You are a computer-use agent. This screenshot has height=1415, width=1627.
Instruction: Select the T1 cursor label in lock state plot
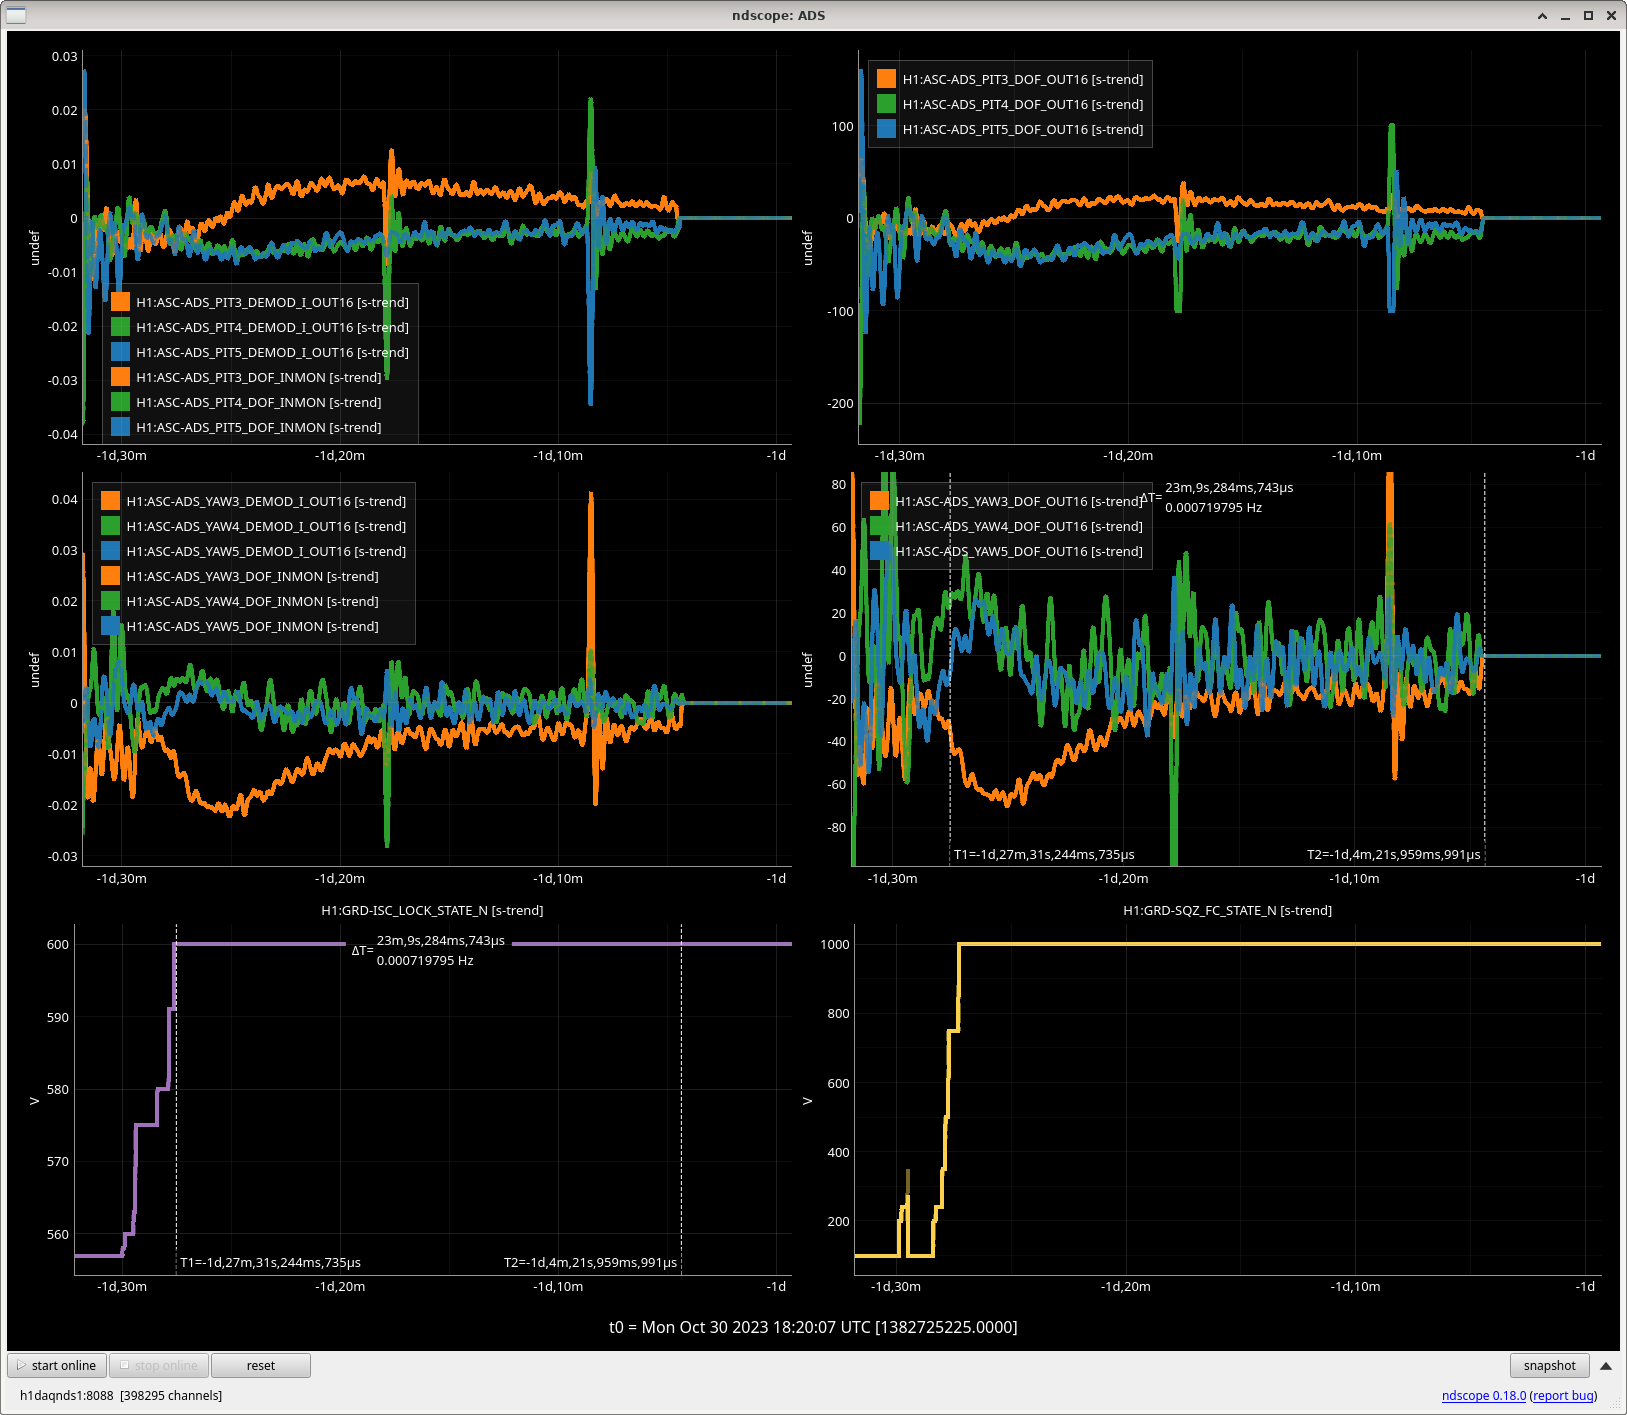[x=270, y=1262]
